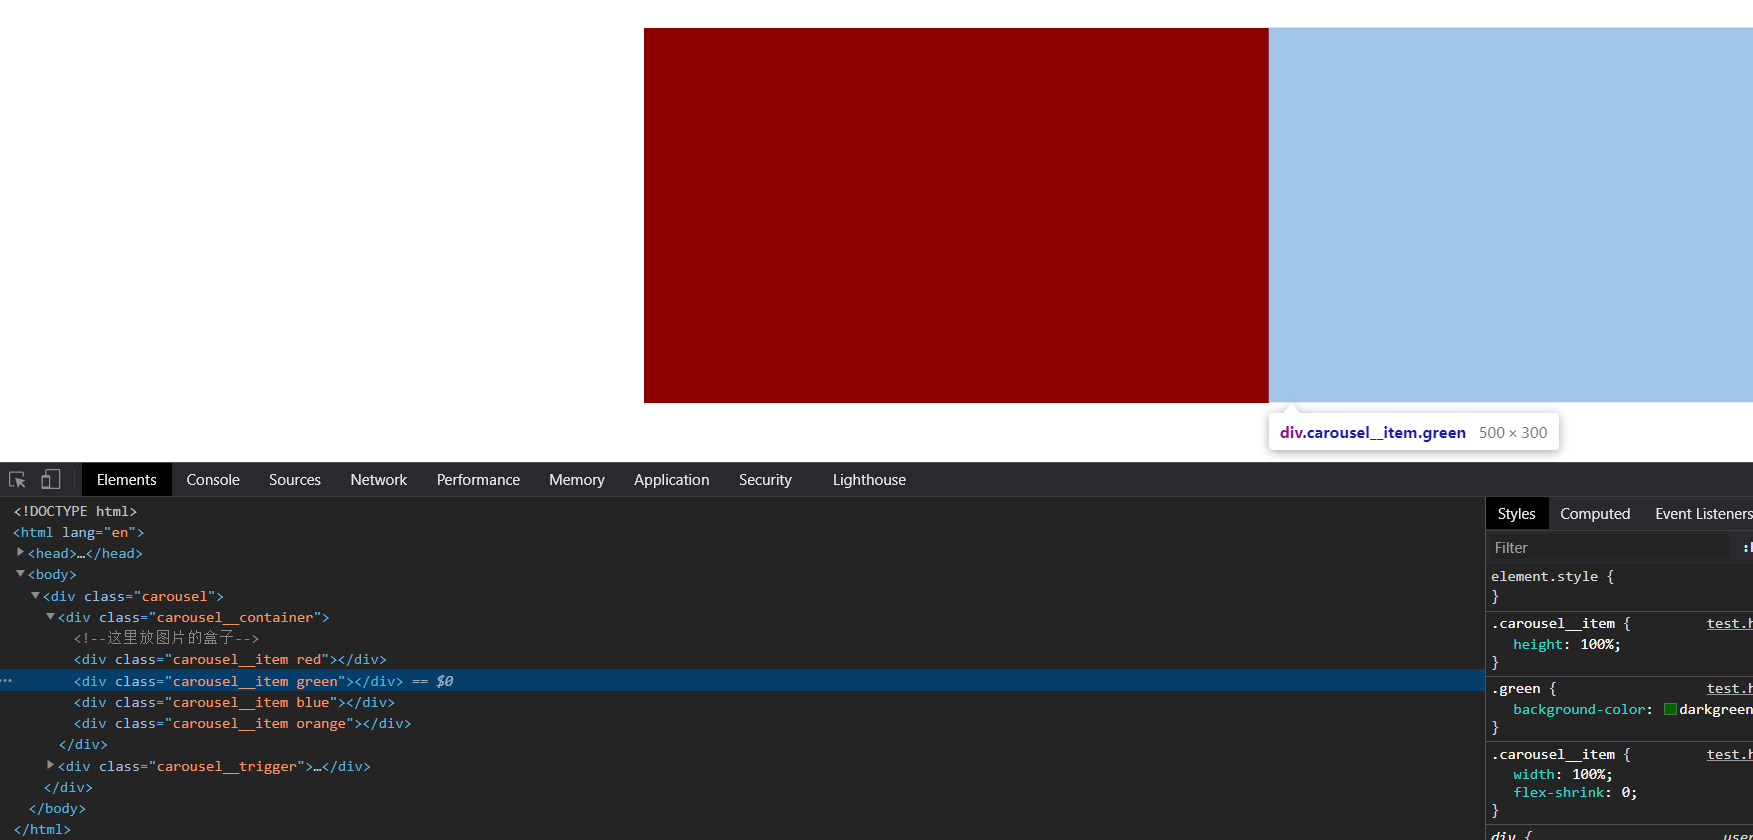Viewport: 1753px width, 840px height.
Task: Switch to the Application tab
Action: [x=672, y=480]
